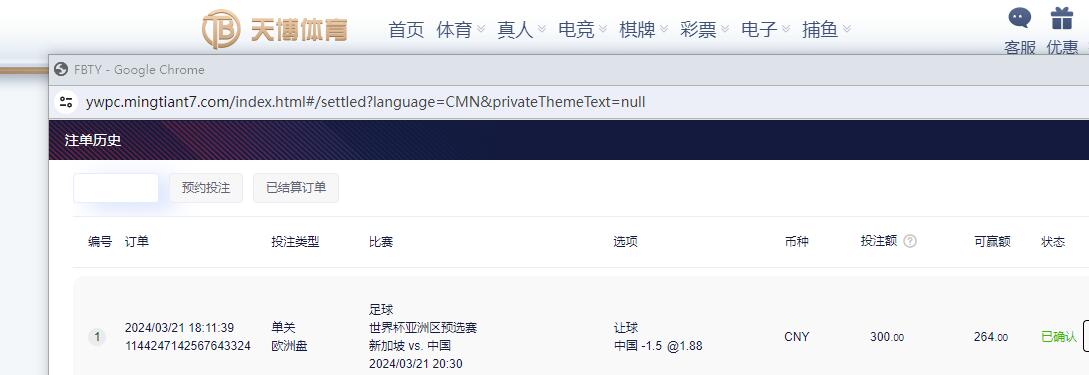Go to 首页 home page
Screen dimensions: 1089x375
[x=406, y=30]
